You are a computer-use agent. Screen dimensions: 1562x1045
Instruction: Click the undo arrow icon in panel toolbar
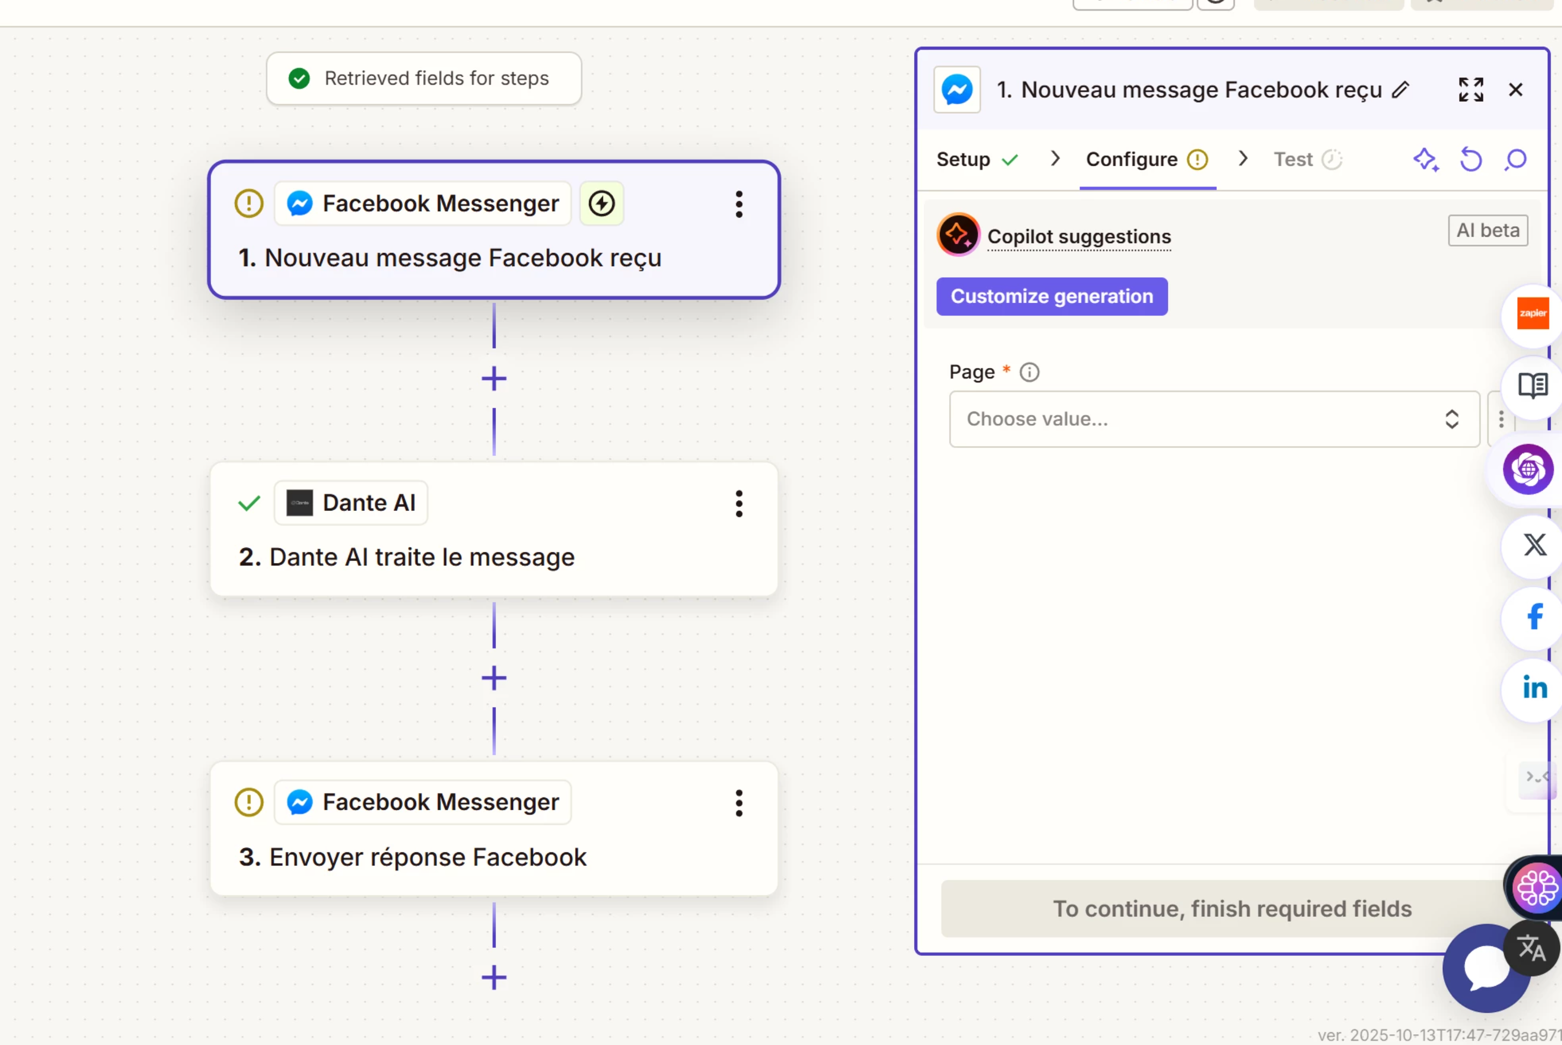[1470, 160]
